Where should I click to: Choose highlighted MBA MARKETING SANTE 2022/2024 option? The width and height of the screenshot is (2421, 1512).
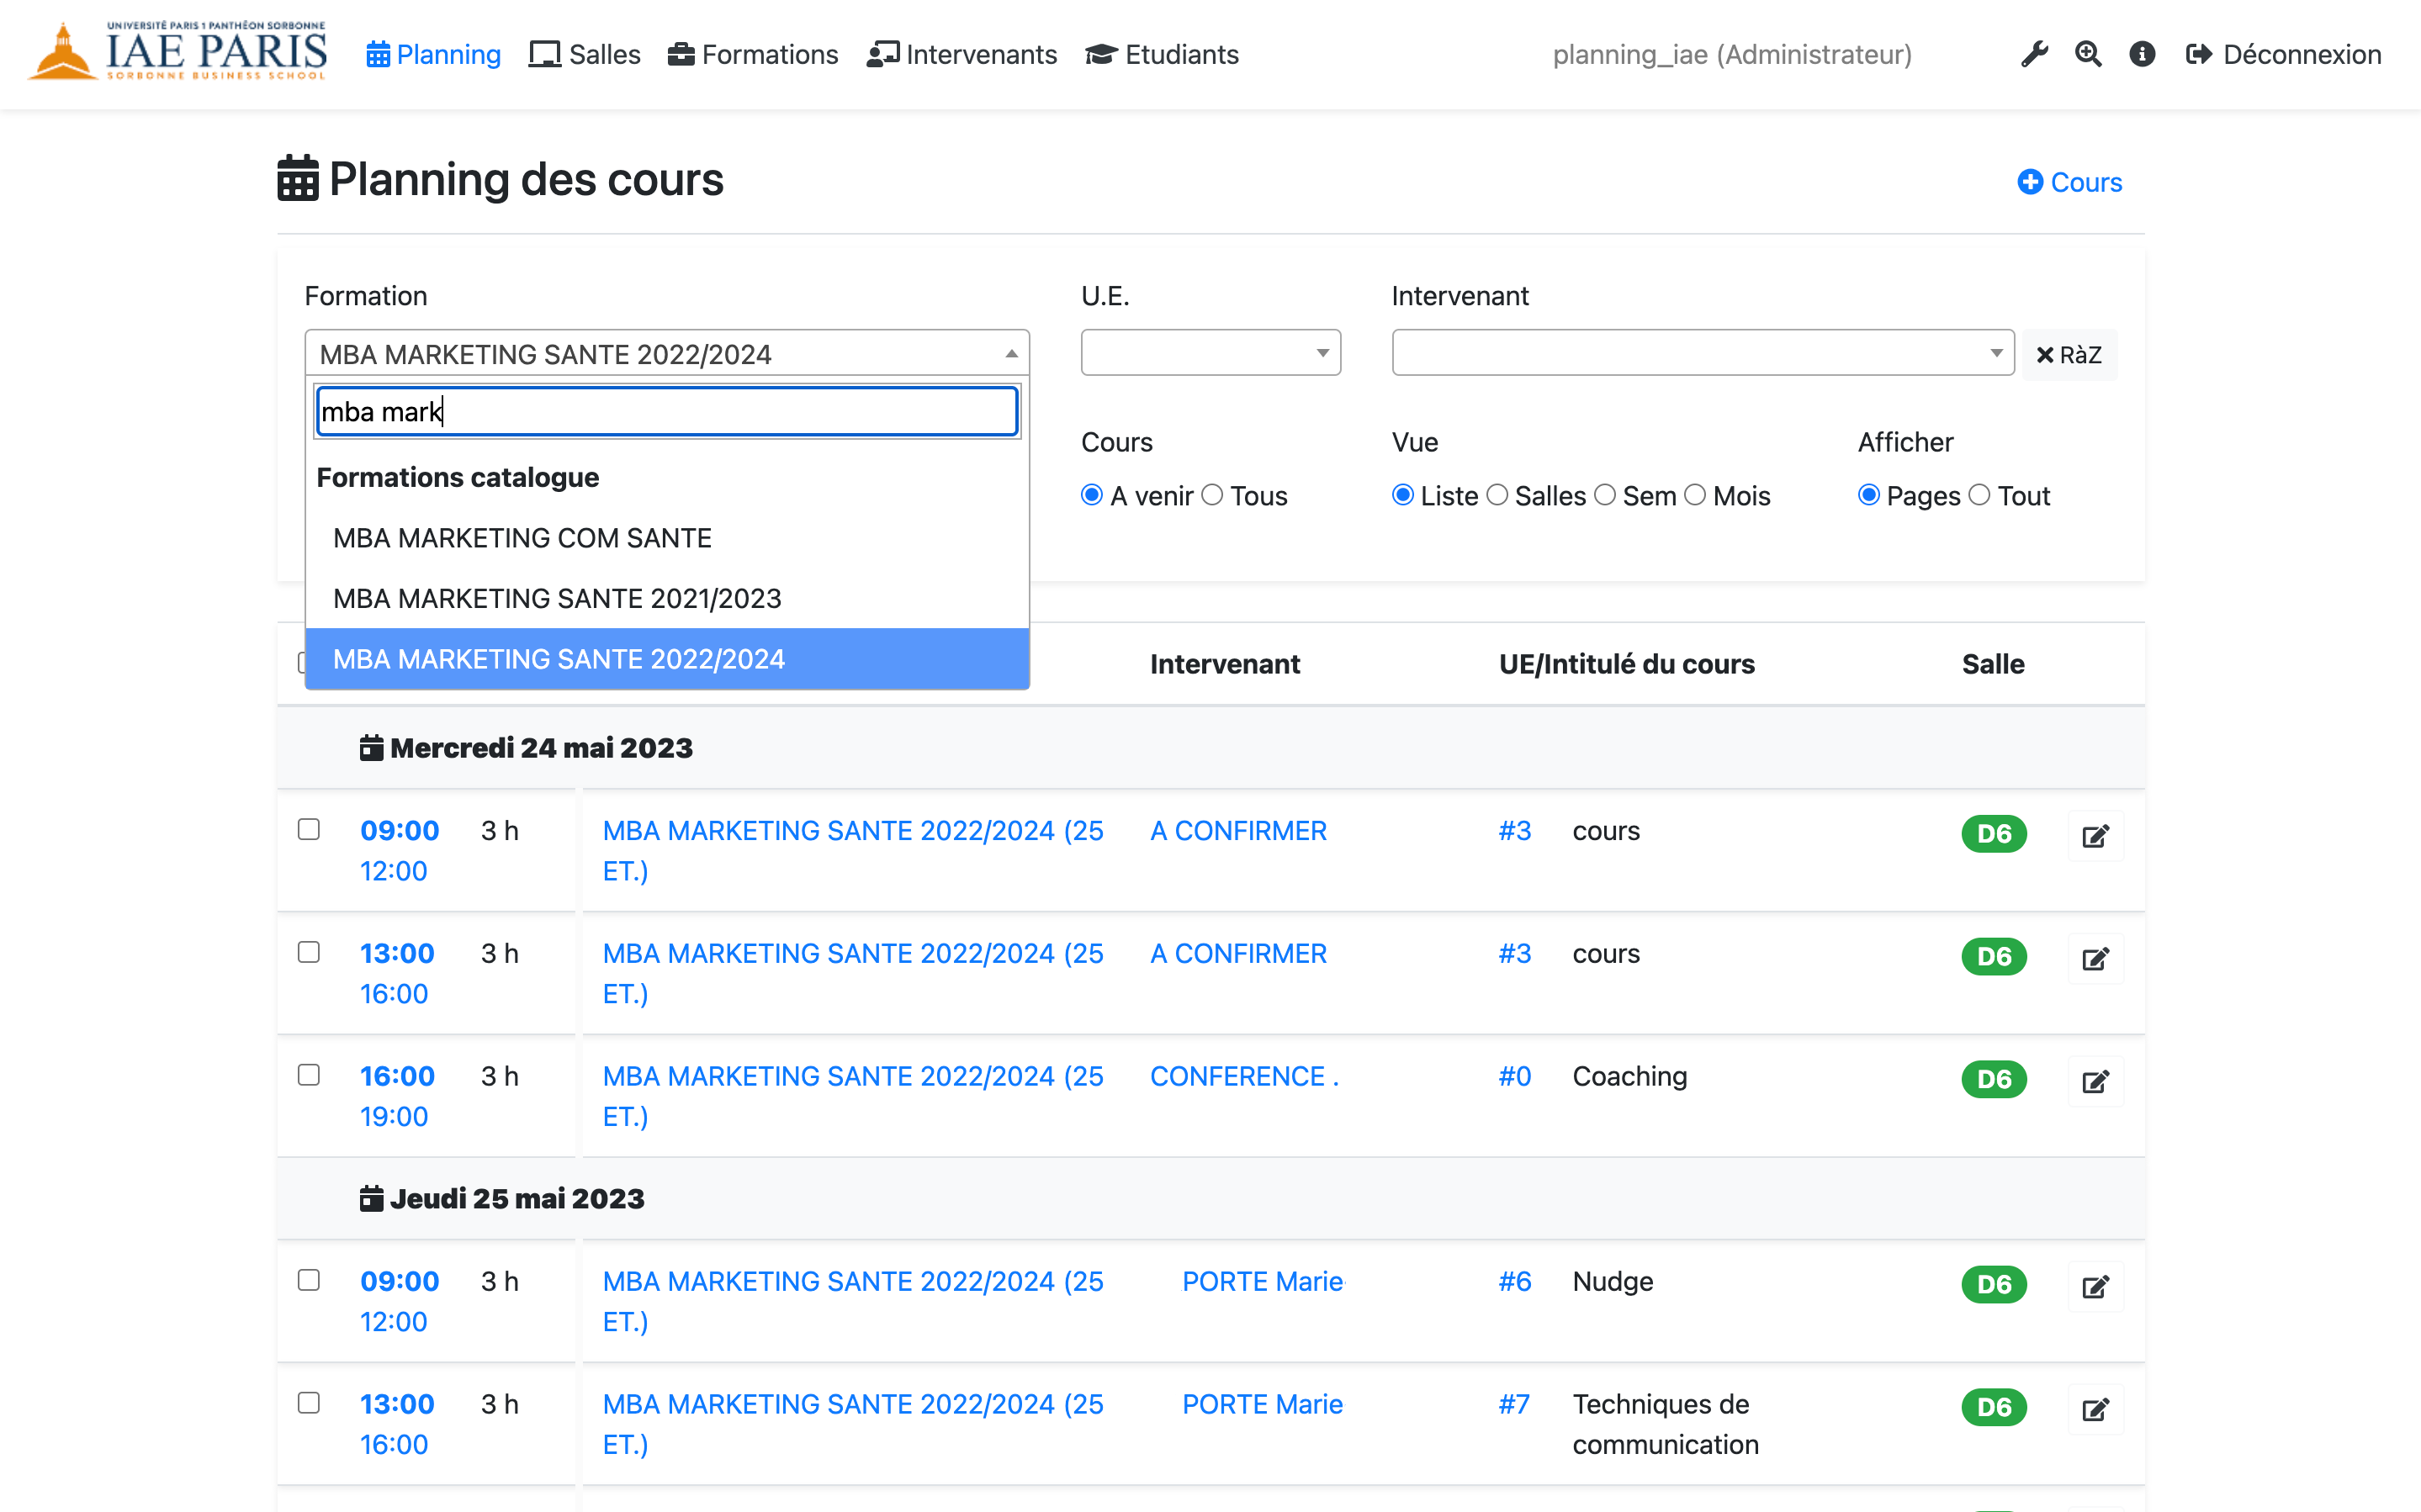(667, 659)
